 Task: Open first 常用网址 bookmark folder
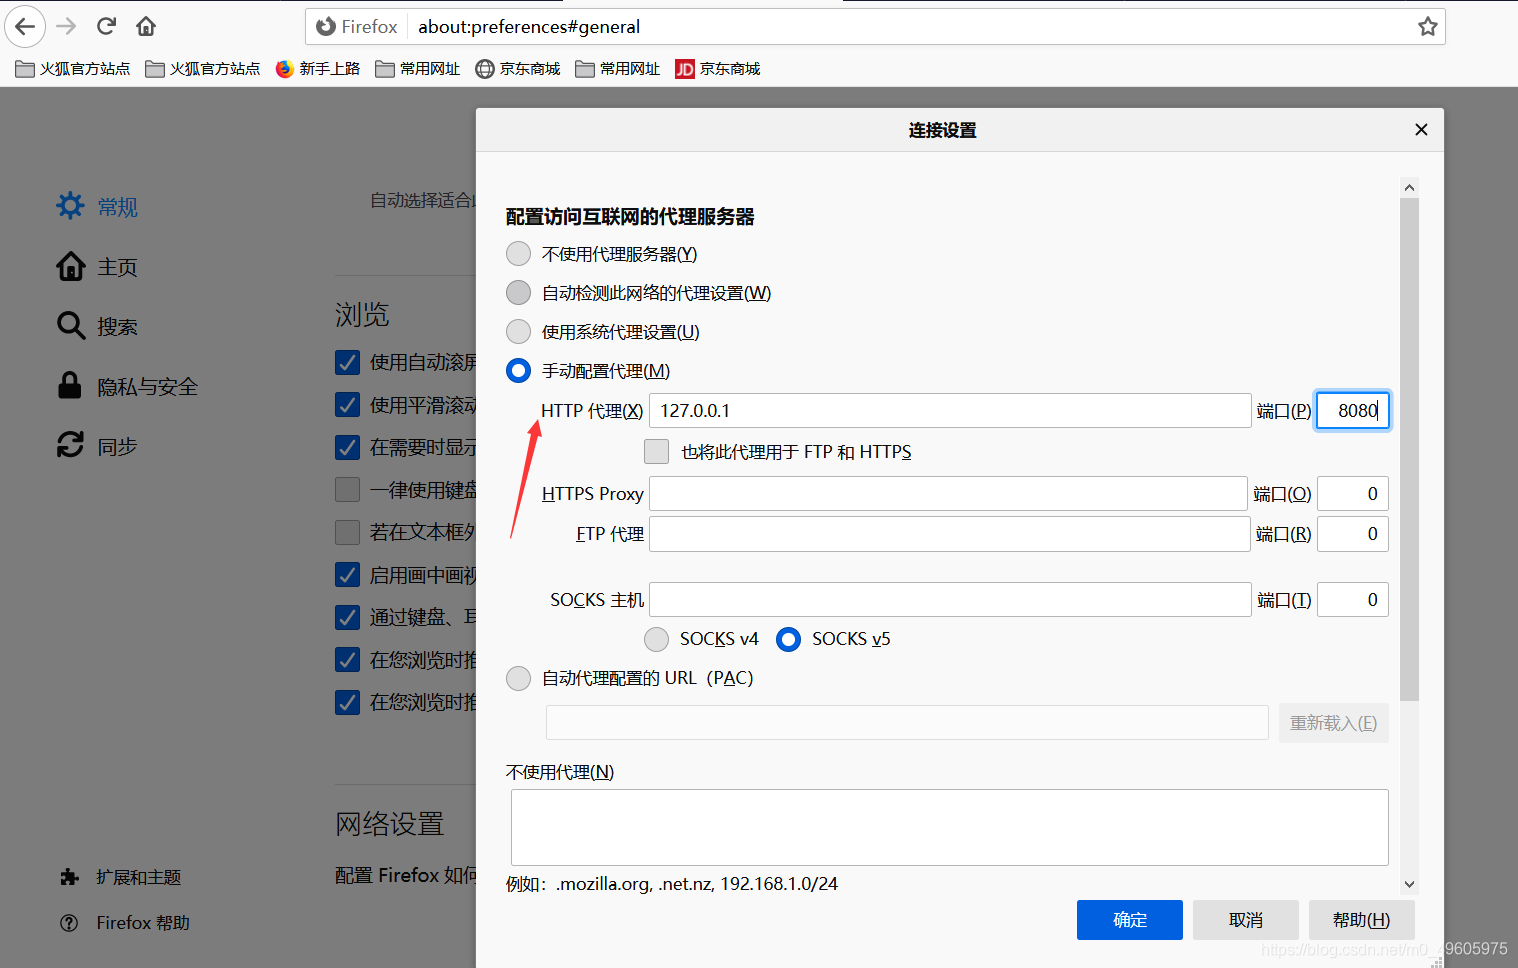coord(418,69)
